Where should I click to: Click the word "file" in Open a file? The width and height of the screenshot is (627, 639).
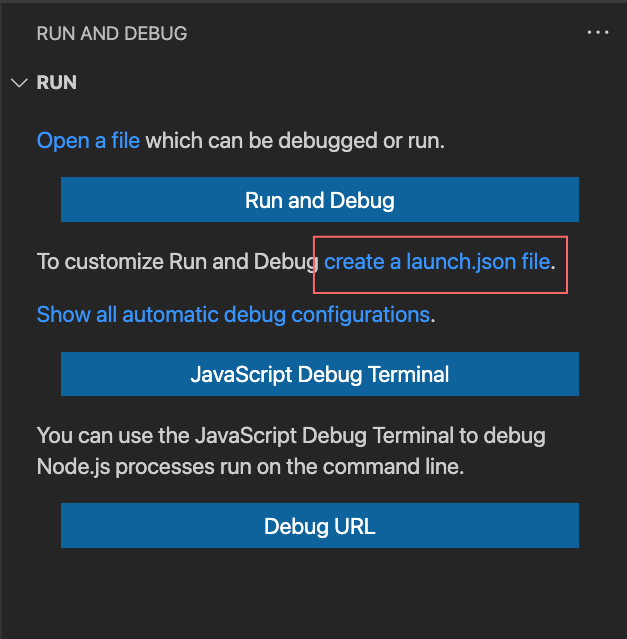tap(126, 141)
